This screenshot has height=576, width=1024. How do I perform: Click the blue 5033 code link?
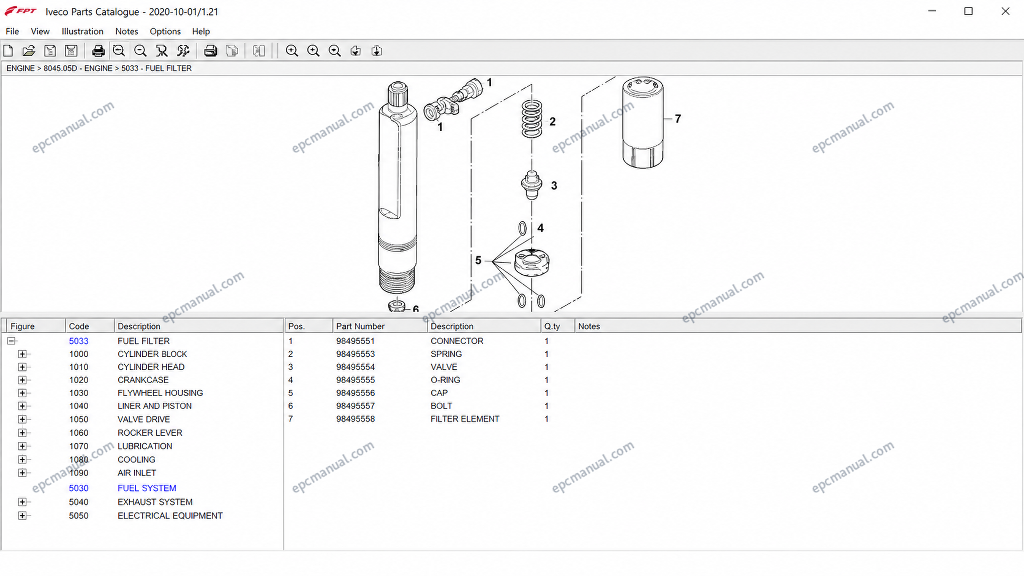(78, 341)
